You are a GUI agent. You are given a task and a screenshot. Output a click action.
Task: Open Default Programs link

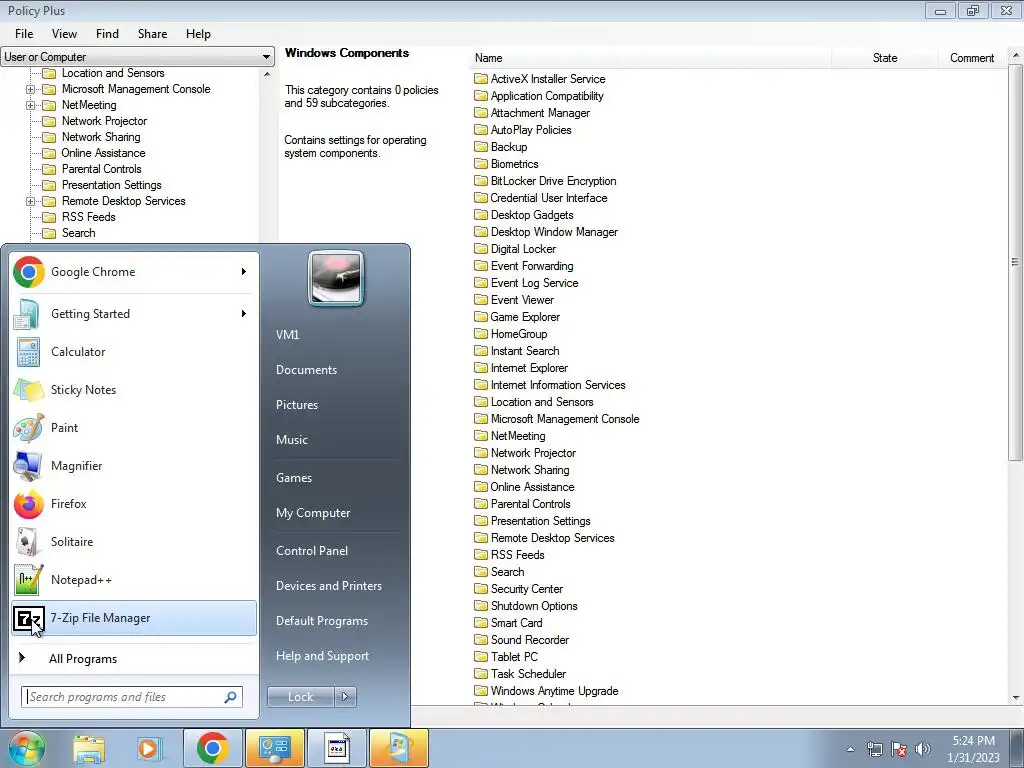point(322,621)
